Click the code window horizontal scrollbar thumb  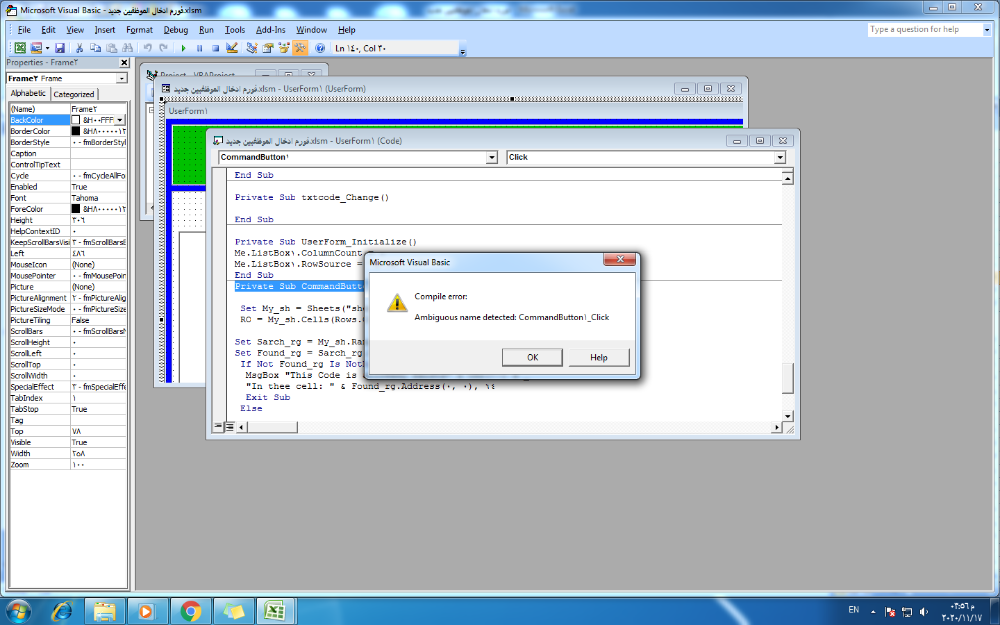tap(272, 427)
